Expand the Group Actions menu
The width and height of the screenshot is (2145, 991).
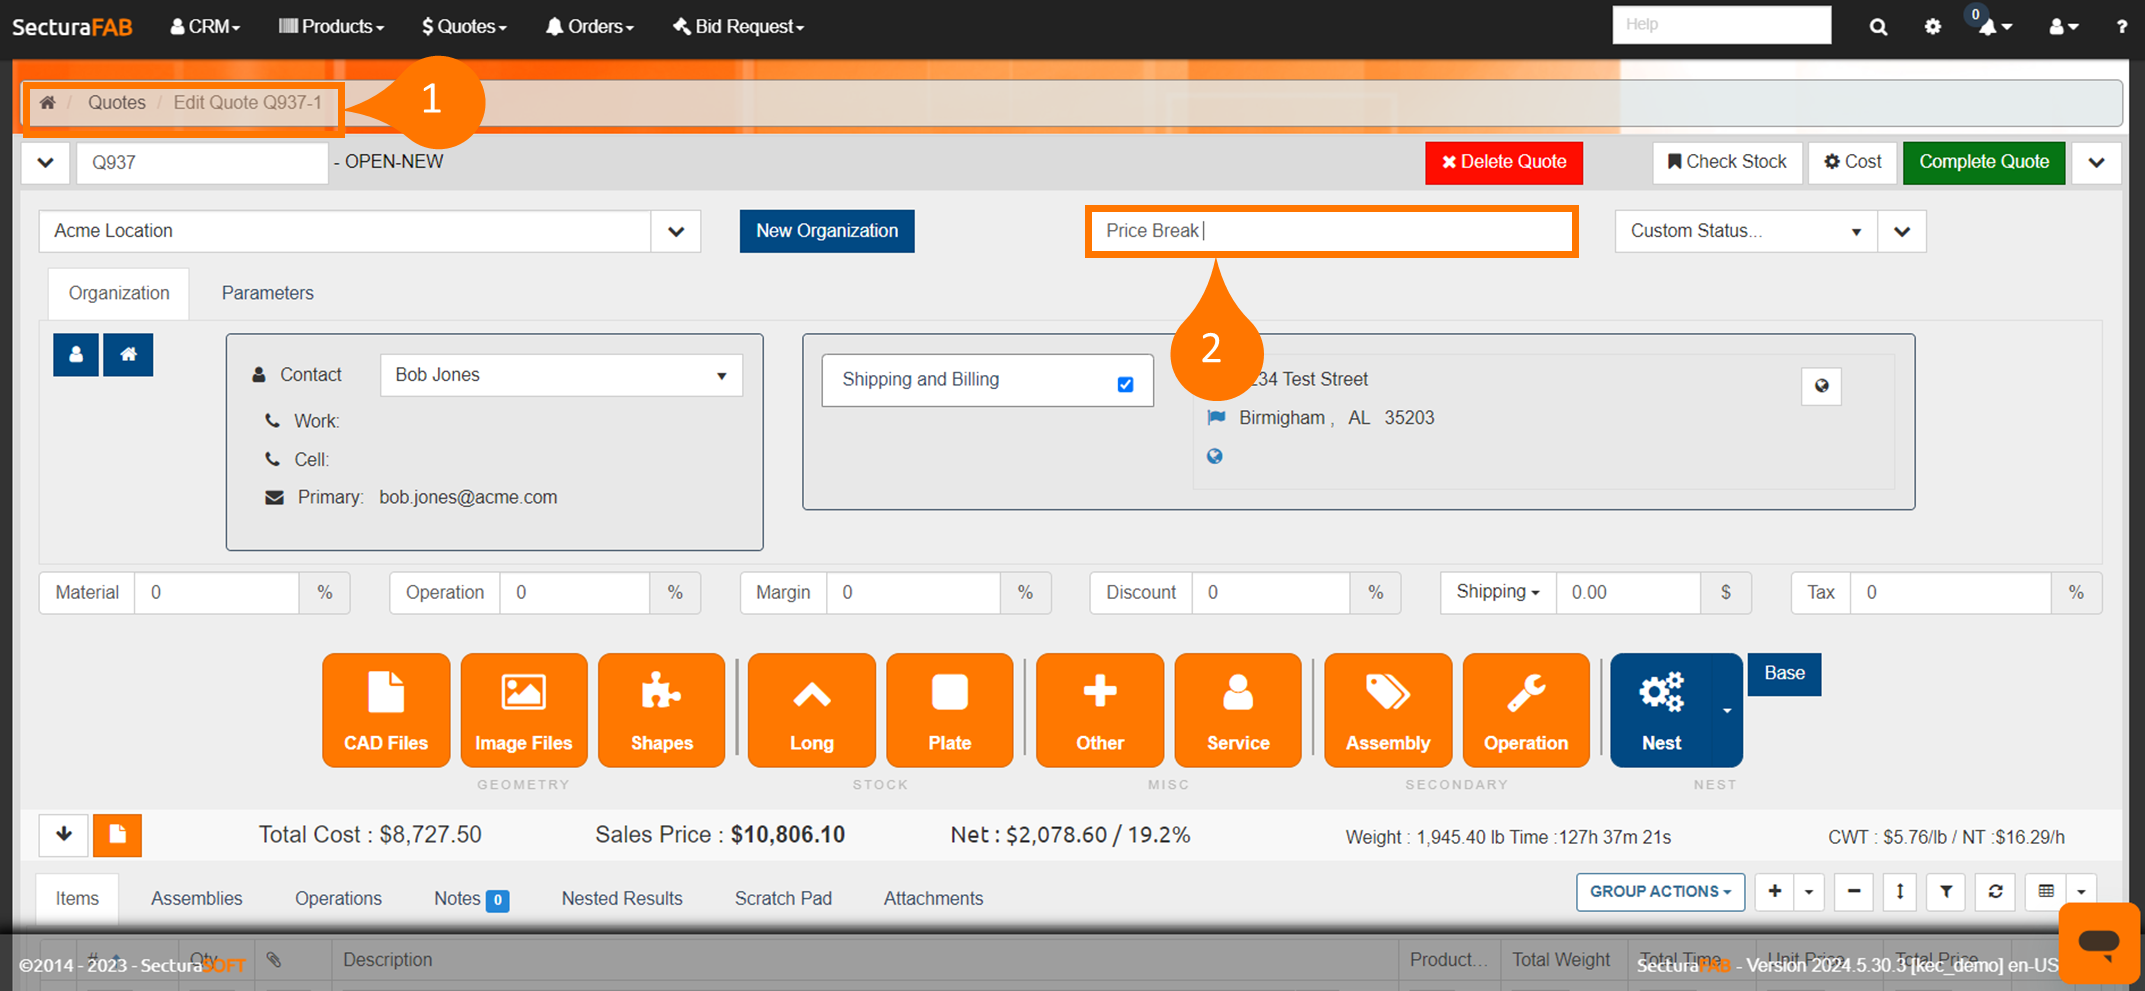1660,891
